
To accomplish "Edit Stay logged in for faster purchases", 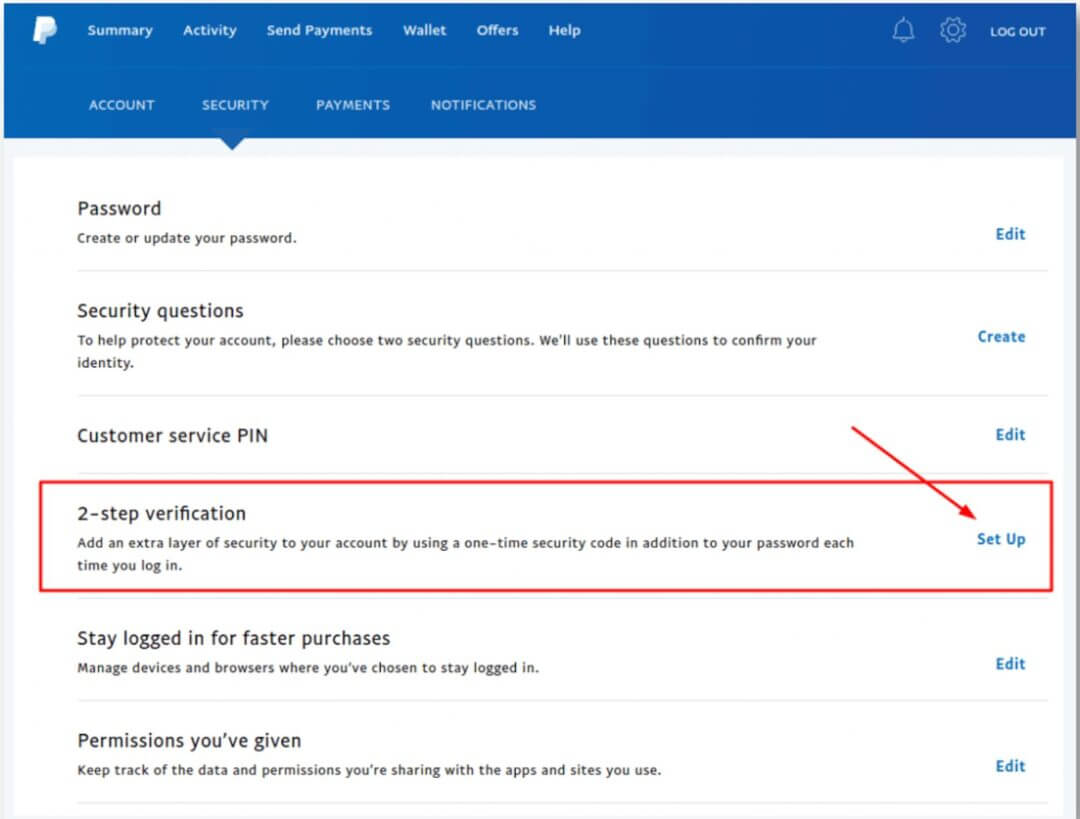I will click(x=1010, y=664).
